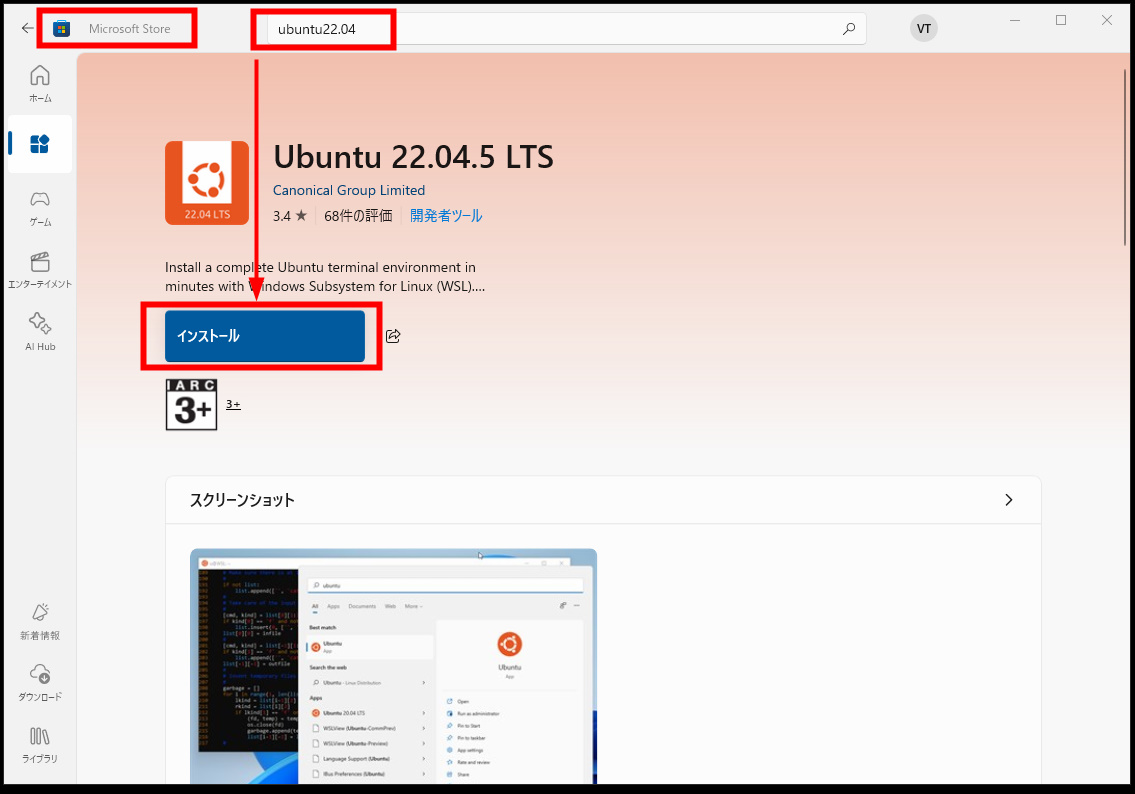Screen dimensions: 1135x794
Task: Click the 3+ age rating link
Action: (233, 405)
